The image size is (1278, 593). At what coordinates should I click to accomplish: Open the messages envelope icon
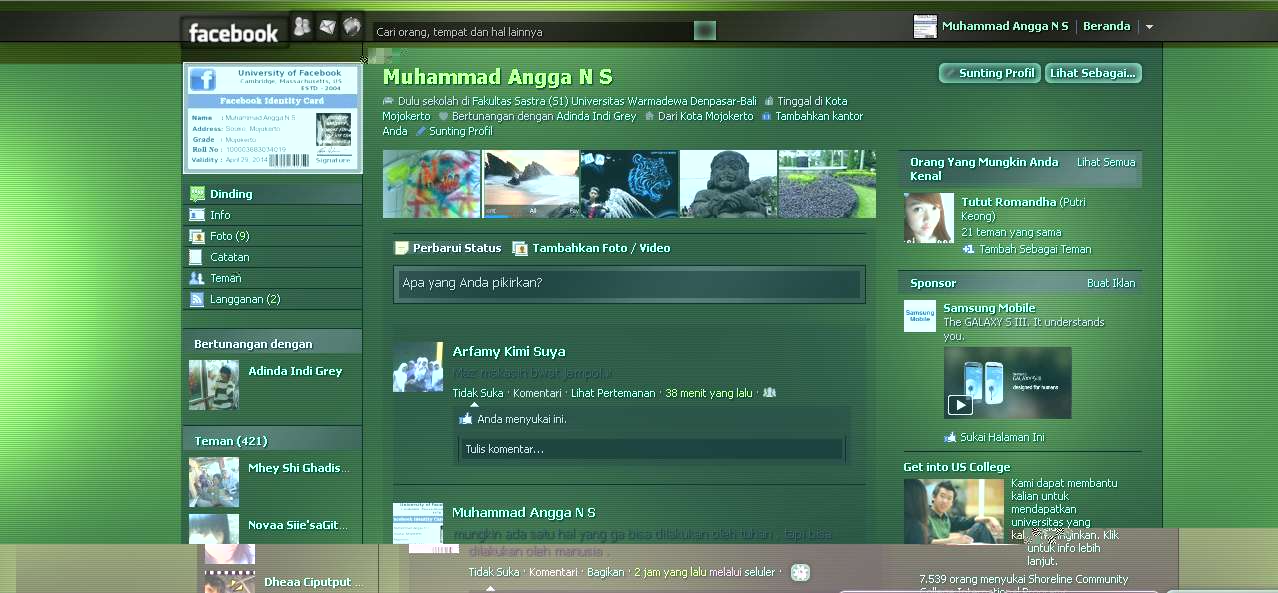[327, 27]
